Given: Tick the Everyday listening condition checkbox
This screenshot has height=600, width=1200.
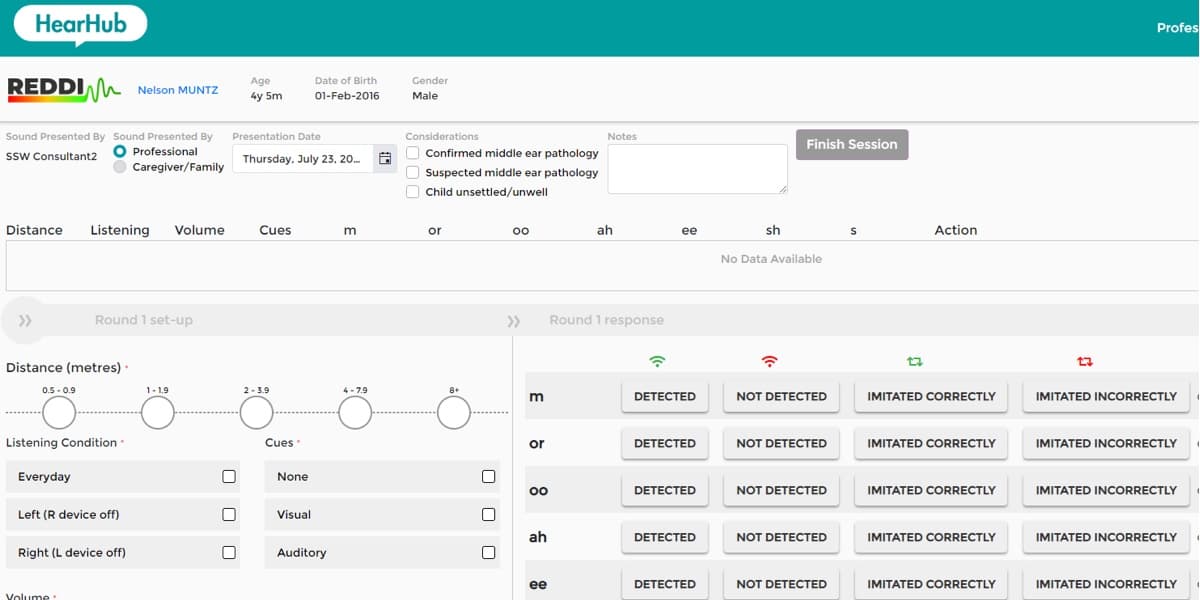Looking at the screenshot, I should click(x=229, y=477).
